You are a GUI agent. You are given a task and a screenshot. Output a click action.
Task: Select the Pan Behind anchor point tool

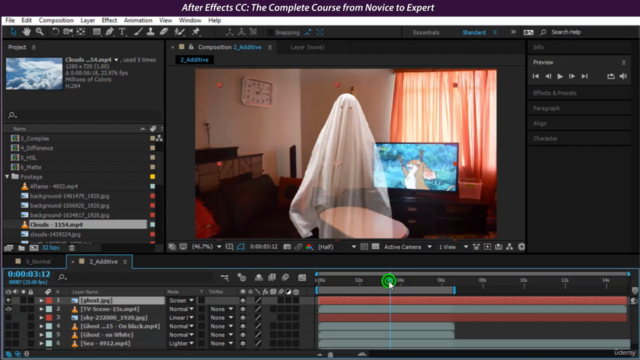pos(81,32)
